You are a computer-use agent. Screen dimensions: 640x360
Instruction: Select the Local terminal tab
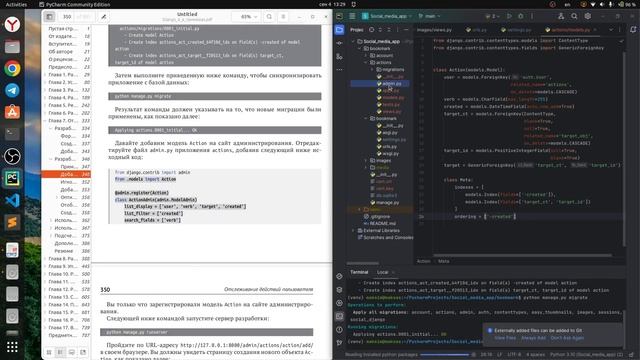(x=382, y=272)
